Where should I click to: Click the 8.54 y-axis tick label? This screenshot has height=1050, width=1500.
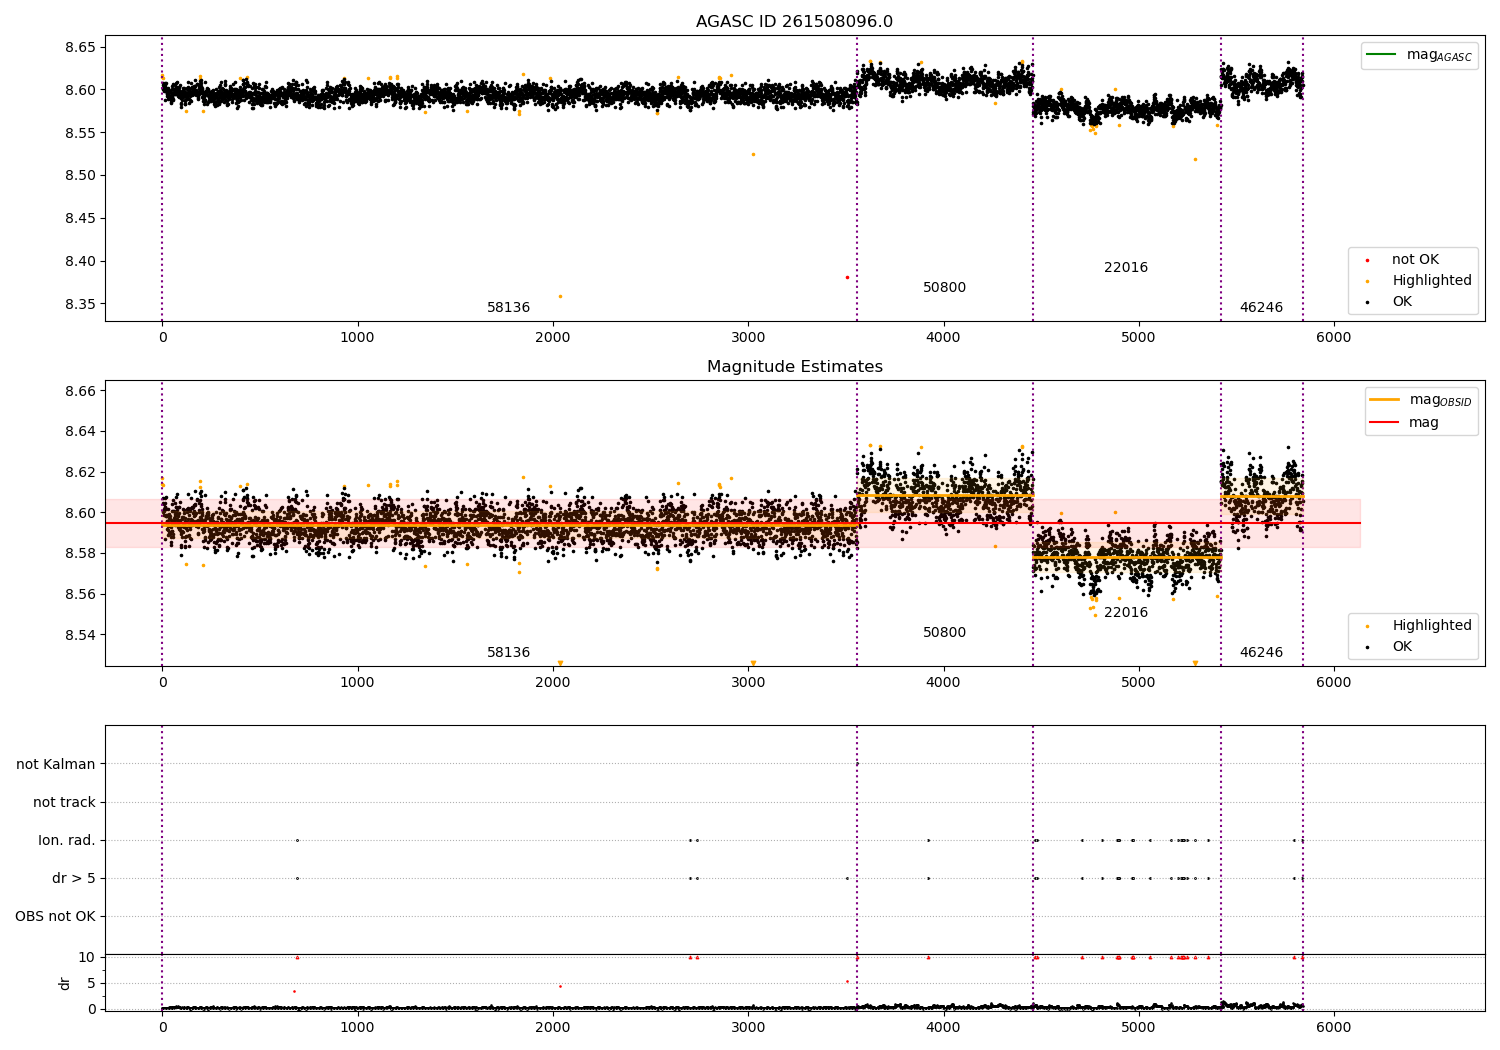coord(80,635)
